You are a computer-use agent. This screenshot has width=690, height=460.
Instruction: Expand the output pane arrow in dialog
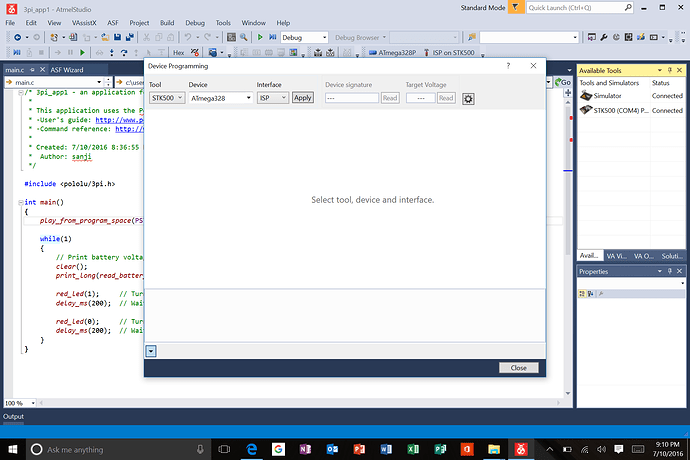[151, 350]
